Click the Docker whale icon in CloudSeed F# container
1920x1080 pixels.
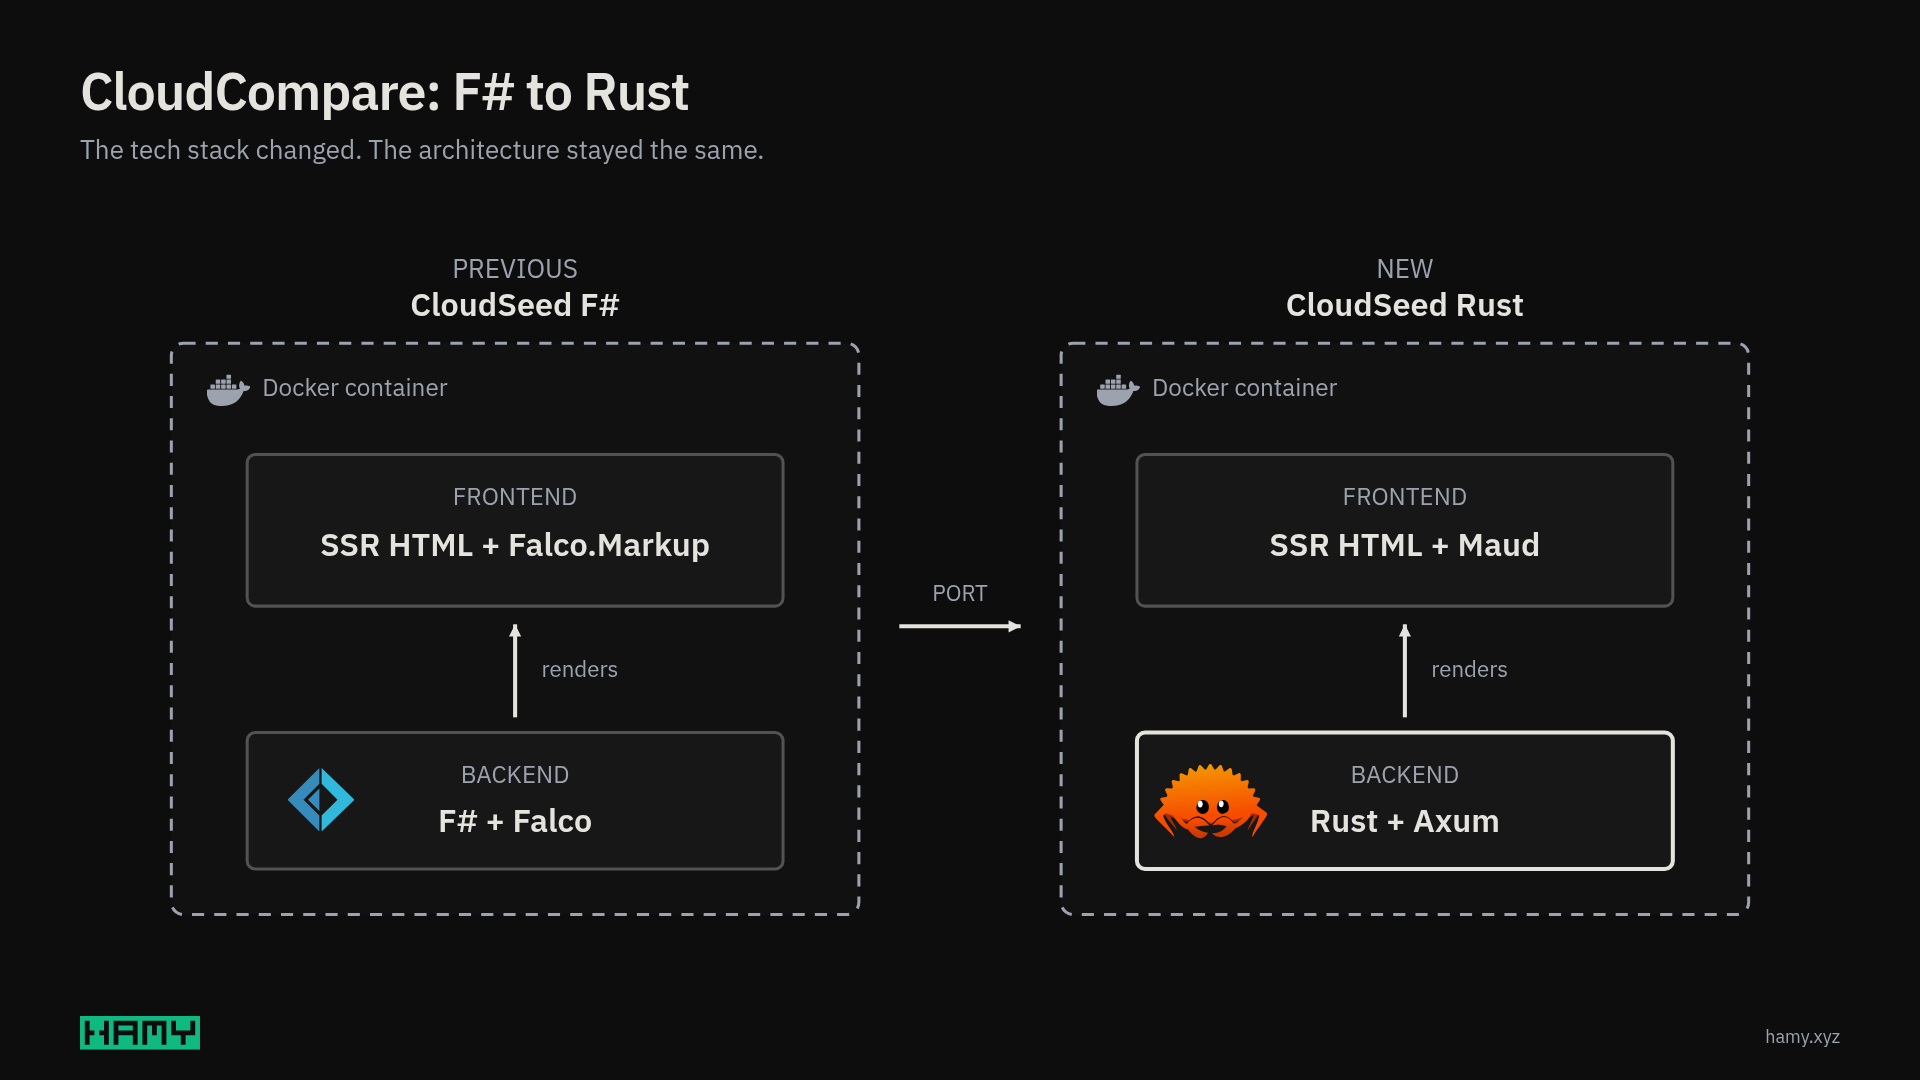coord(228,389)
